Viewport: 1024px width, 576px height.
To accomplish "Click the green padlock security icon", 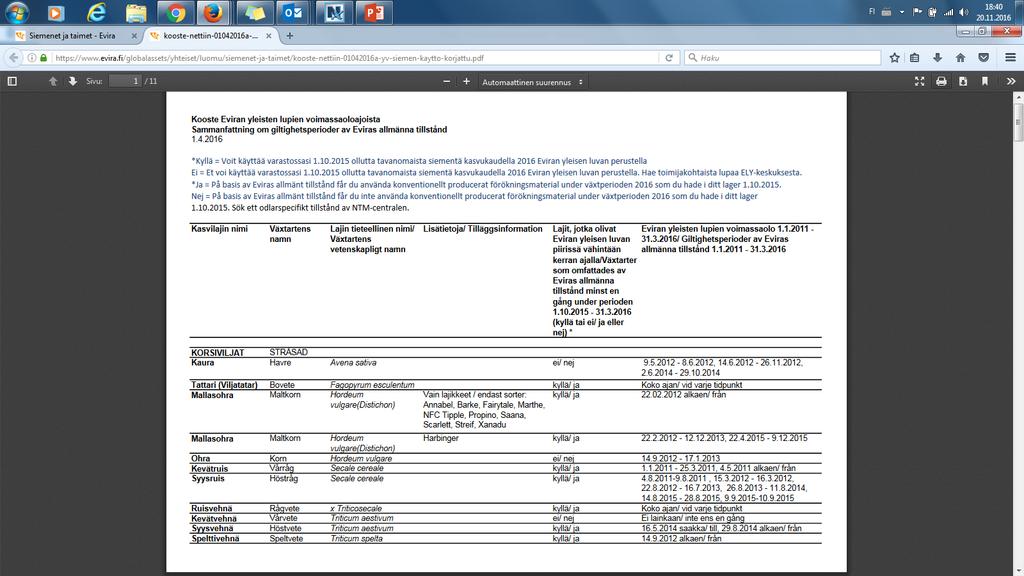I will [44, 57].
